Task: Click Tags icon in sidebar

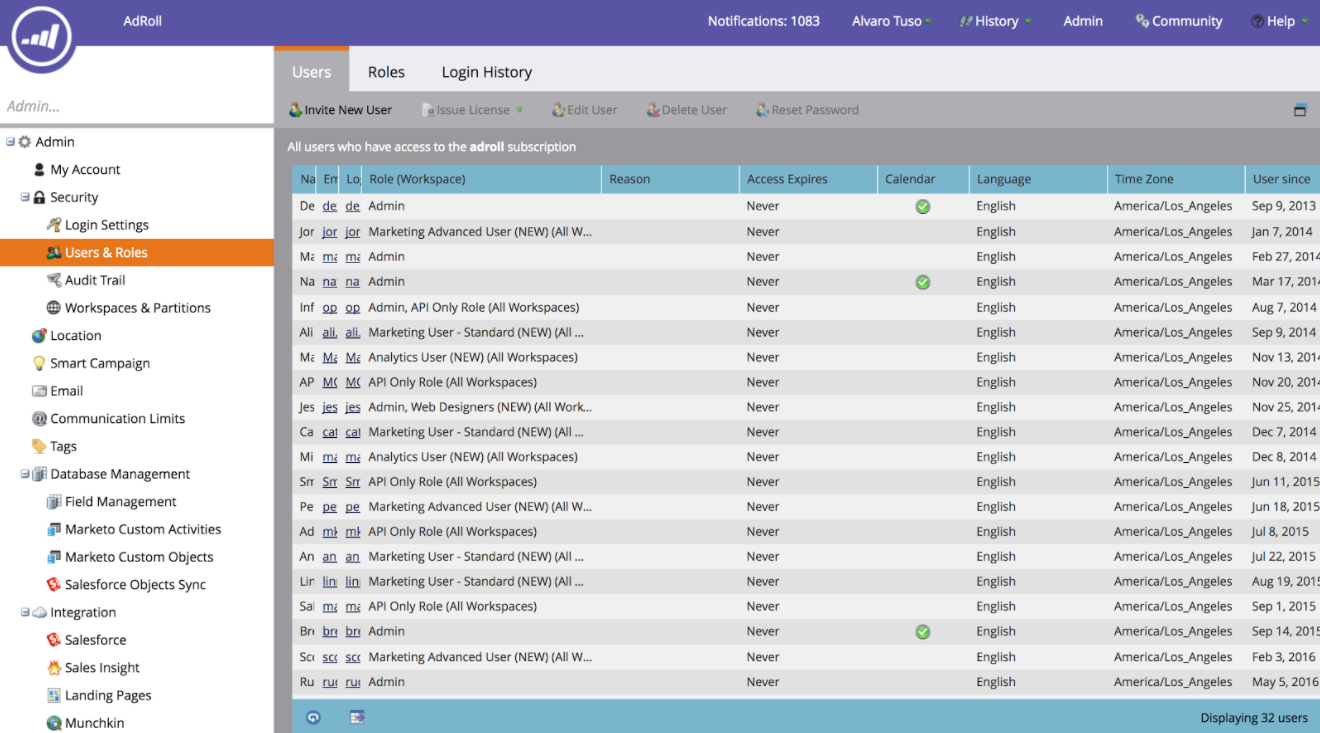Action: (x=39, y=446)
